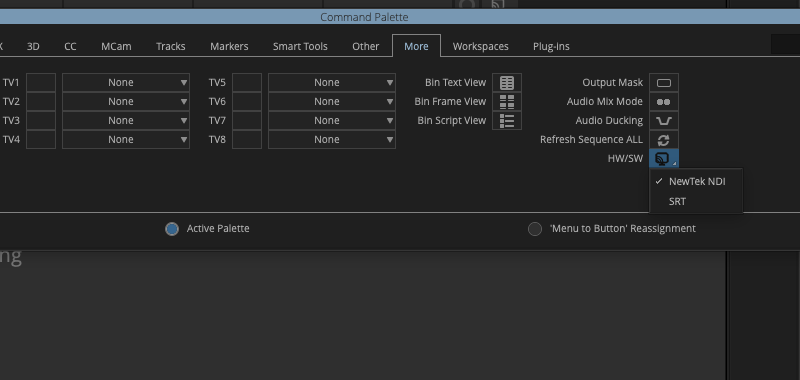Open the TV6 None dropdown
The width and height of the screenshot is (800, 380).
(332, 102)
